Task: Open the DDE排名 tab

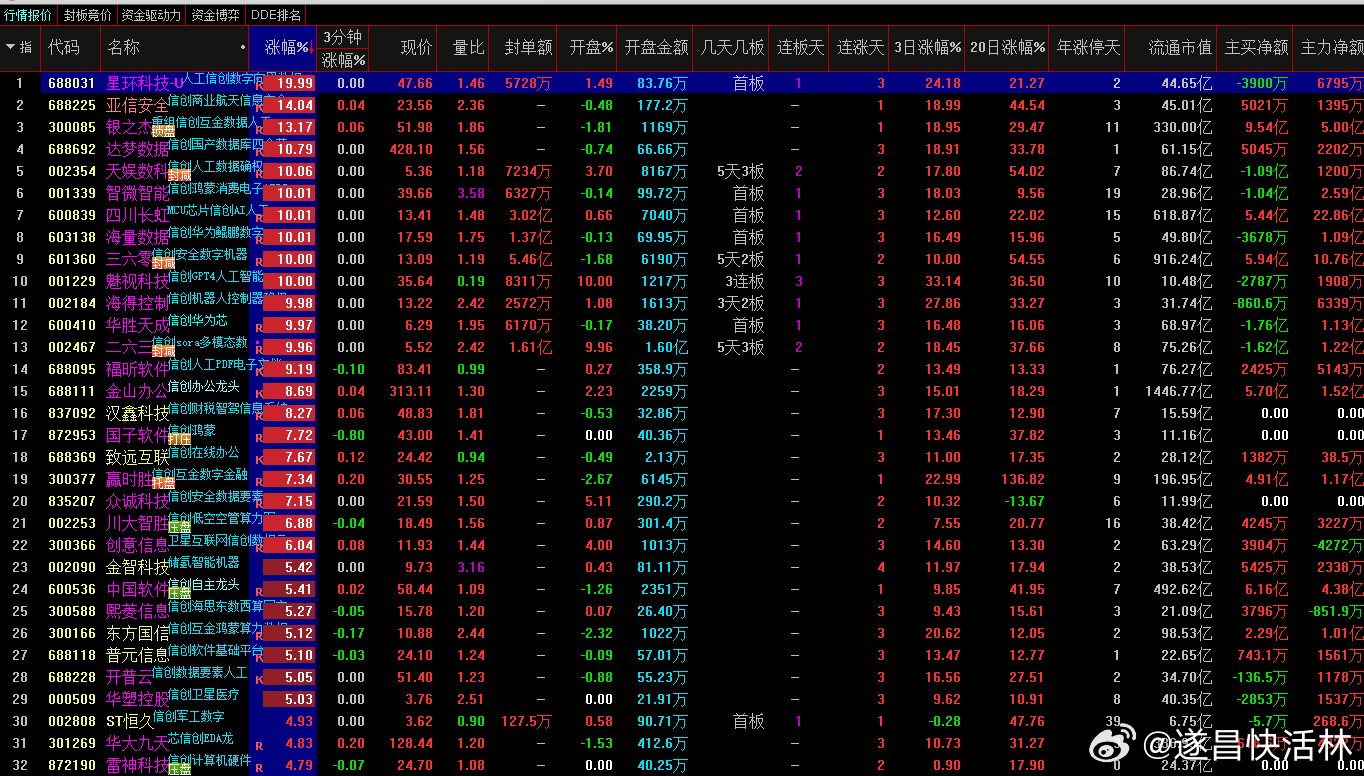Action: coord(275,15)
